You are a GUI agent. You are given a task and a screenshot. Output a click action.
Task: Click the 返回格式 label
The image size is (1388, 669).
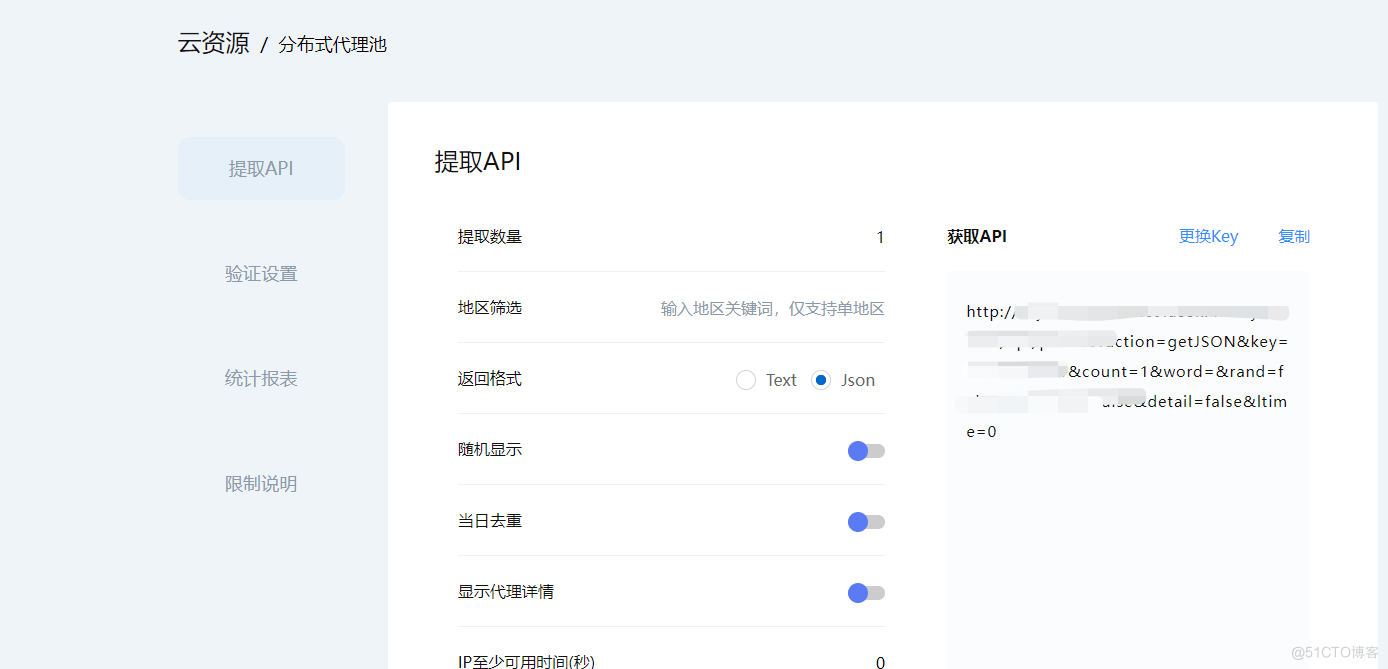coord(490,379)
